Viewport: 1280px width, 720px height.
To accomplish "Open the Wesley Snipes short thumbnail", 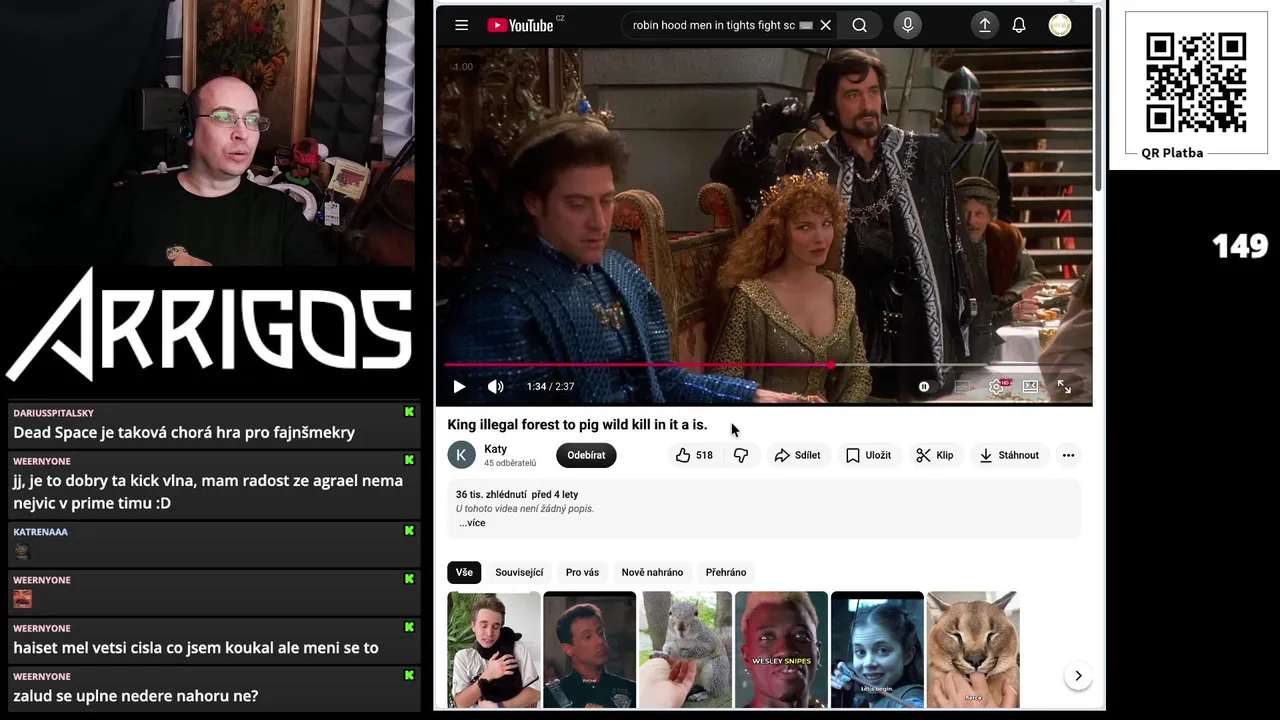I will [781, 650].
